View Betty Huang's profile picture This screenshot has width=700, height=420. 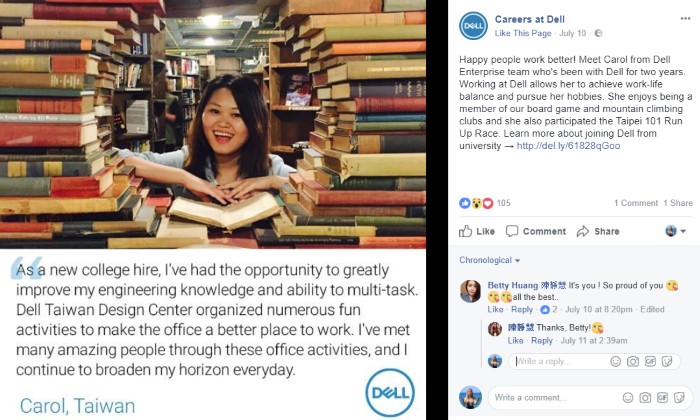pyautogui.click(x=471, y=291)
